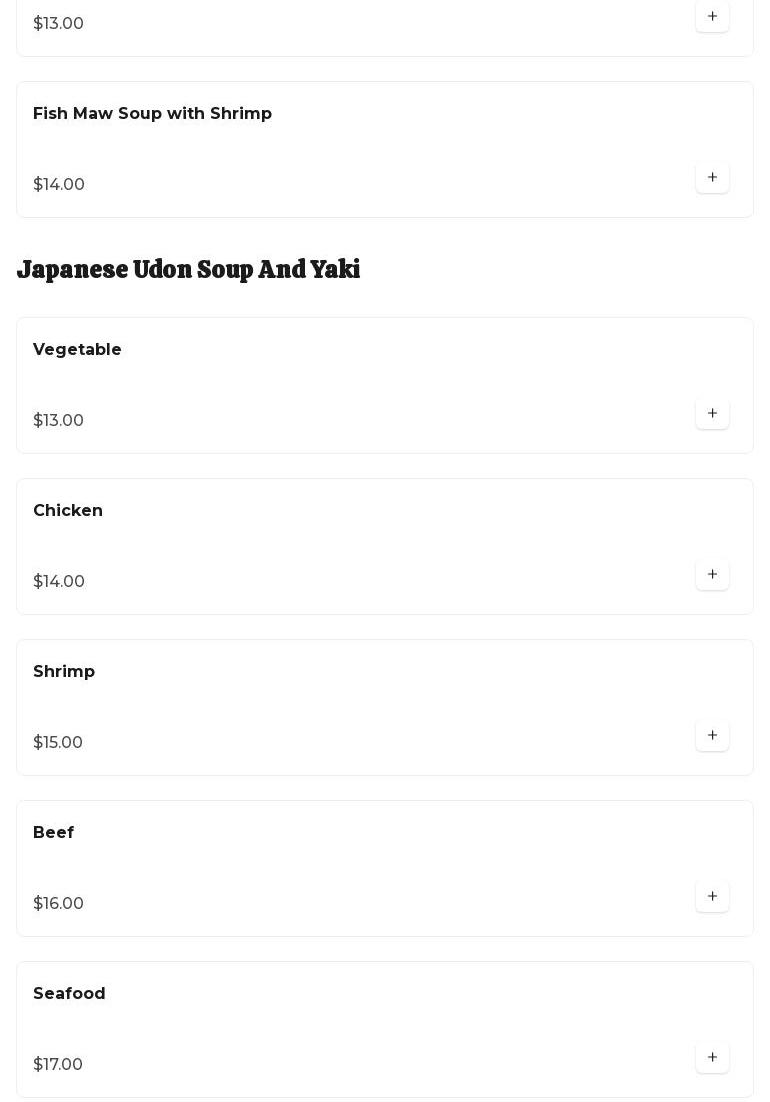Click the Japanese Udon Soup And Yaki heading

[x=188, y=270]
